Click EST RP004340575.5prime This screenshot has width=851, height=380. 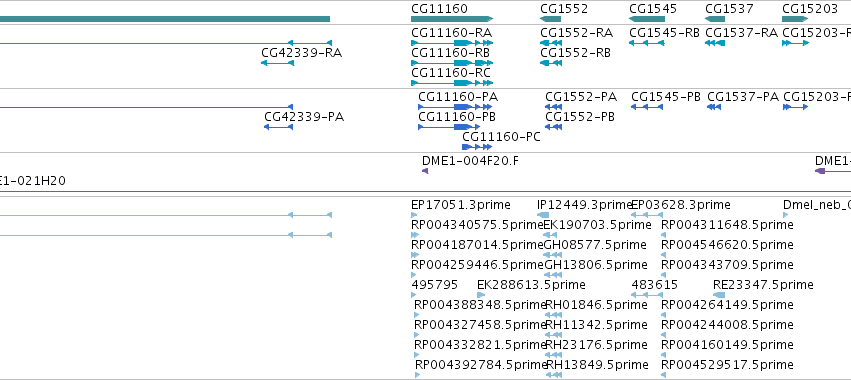tap(477, 225)
